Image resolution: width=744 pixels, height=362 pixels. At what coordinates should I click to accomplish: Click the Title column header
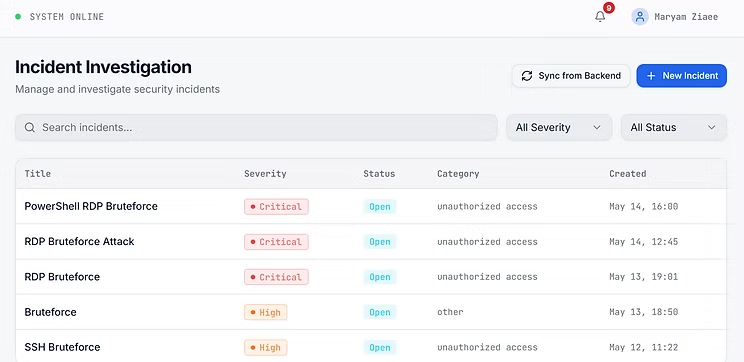[x=37, y=174]
